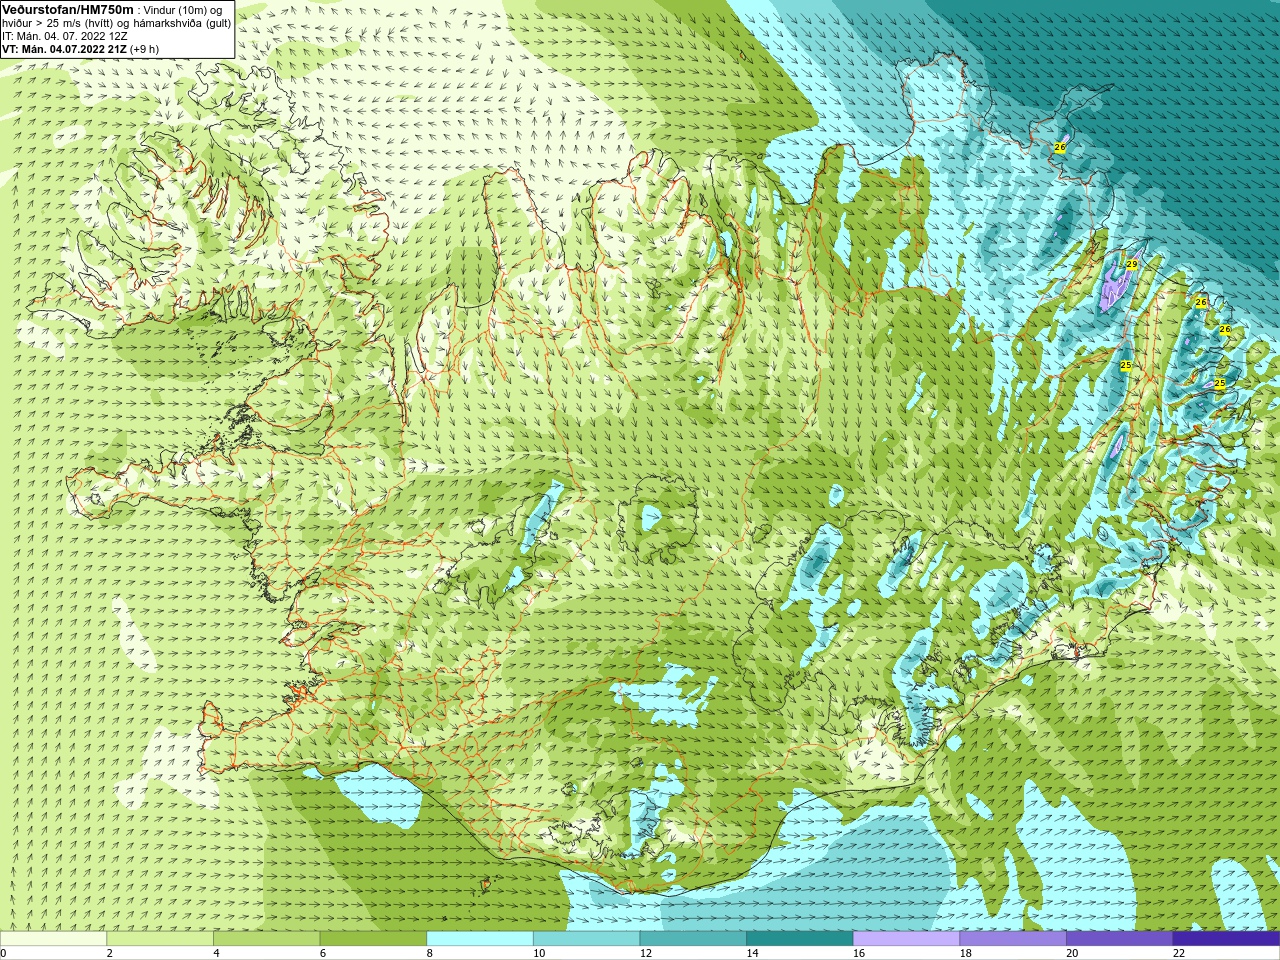Click the scale number "14" on the legend
Screen dimensions: 1280x960
752,953
